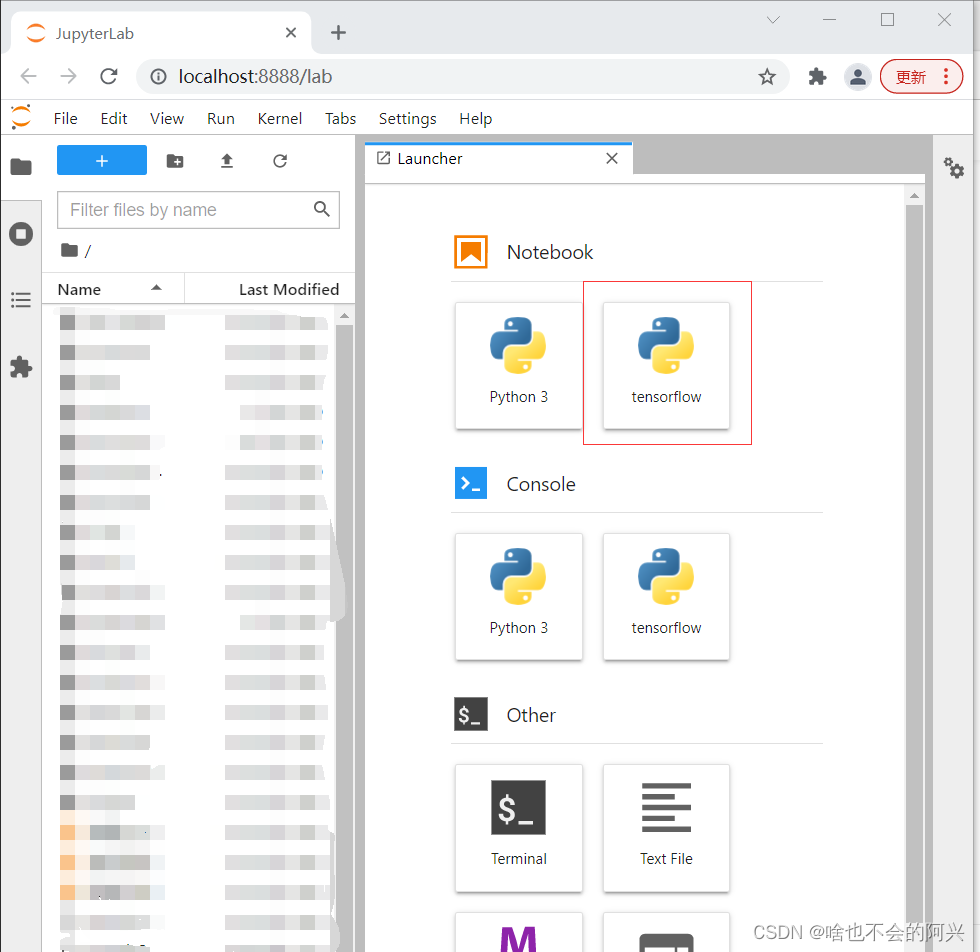Create a new folder in file browser

[x=174, y=160]
